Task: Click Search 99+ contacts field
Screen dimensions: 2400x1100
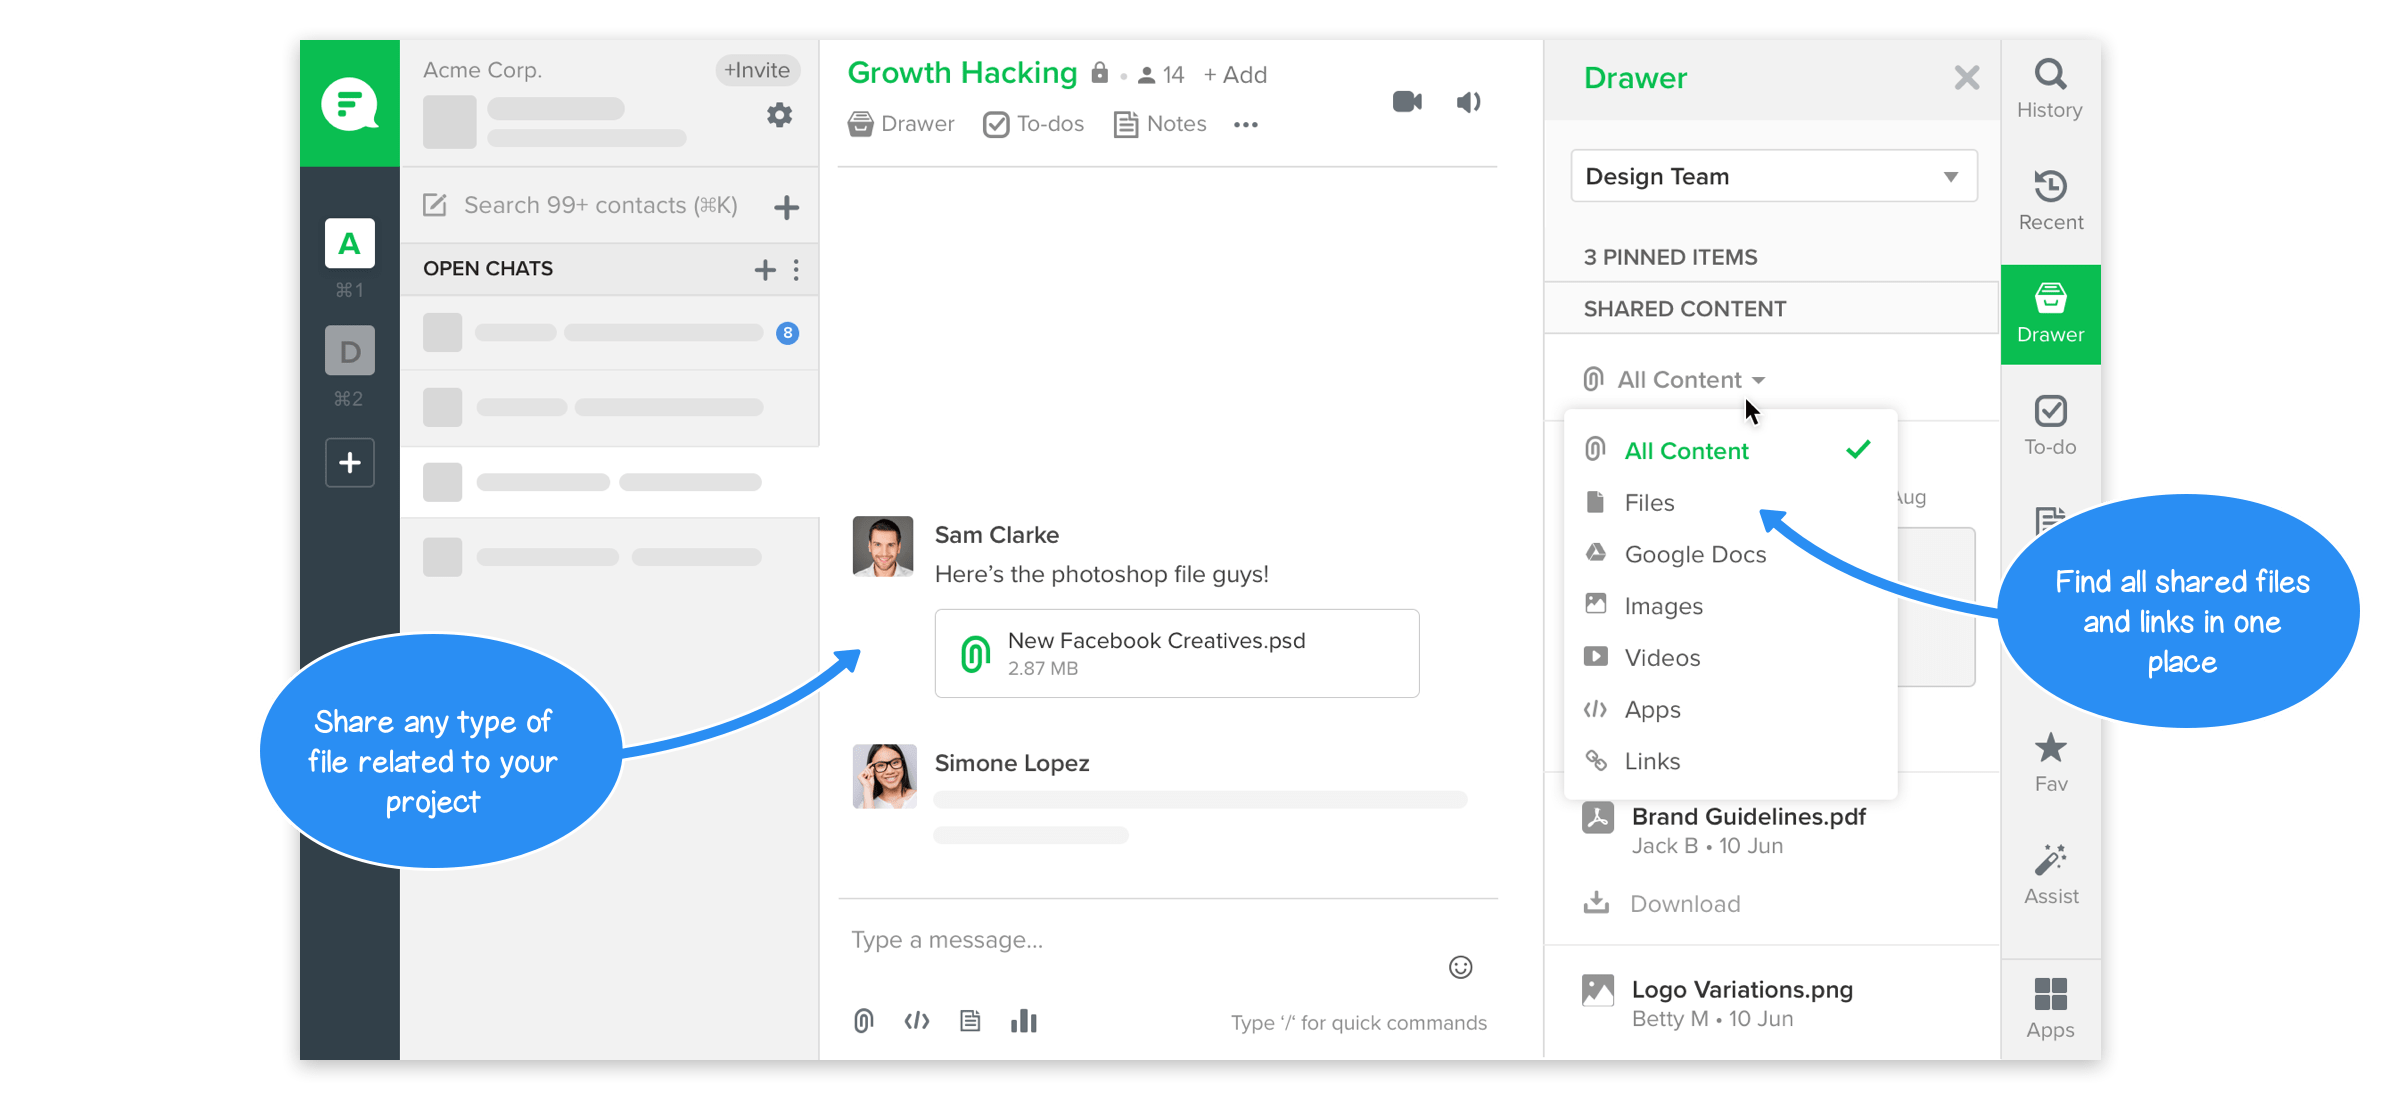Action: tap(600, 206)
